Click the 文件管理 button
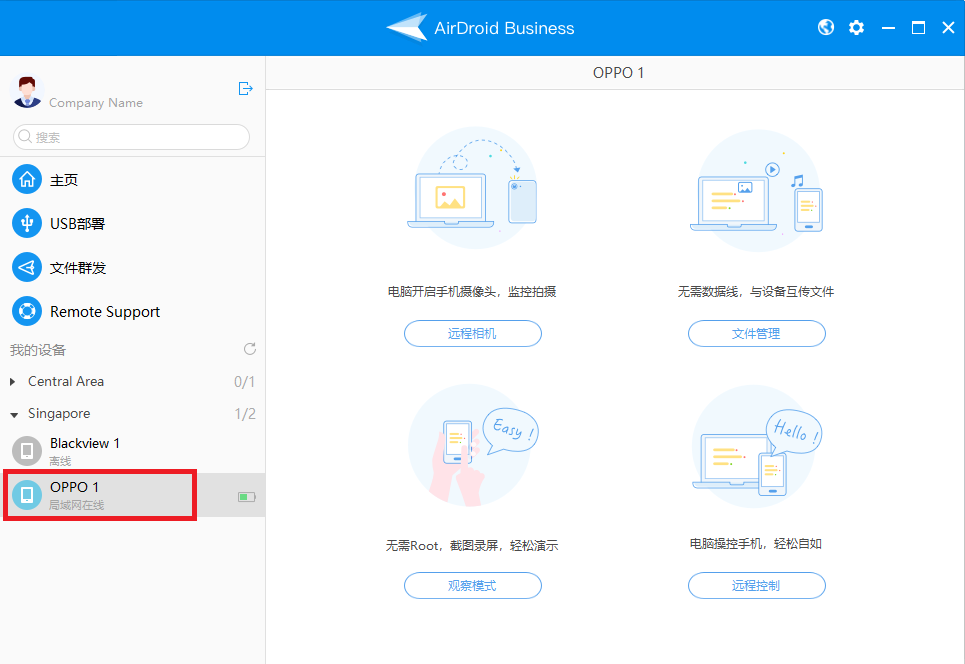Image resolution: width=965 pixels, height=664 pixels. click(756, 334)
